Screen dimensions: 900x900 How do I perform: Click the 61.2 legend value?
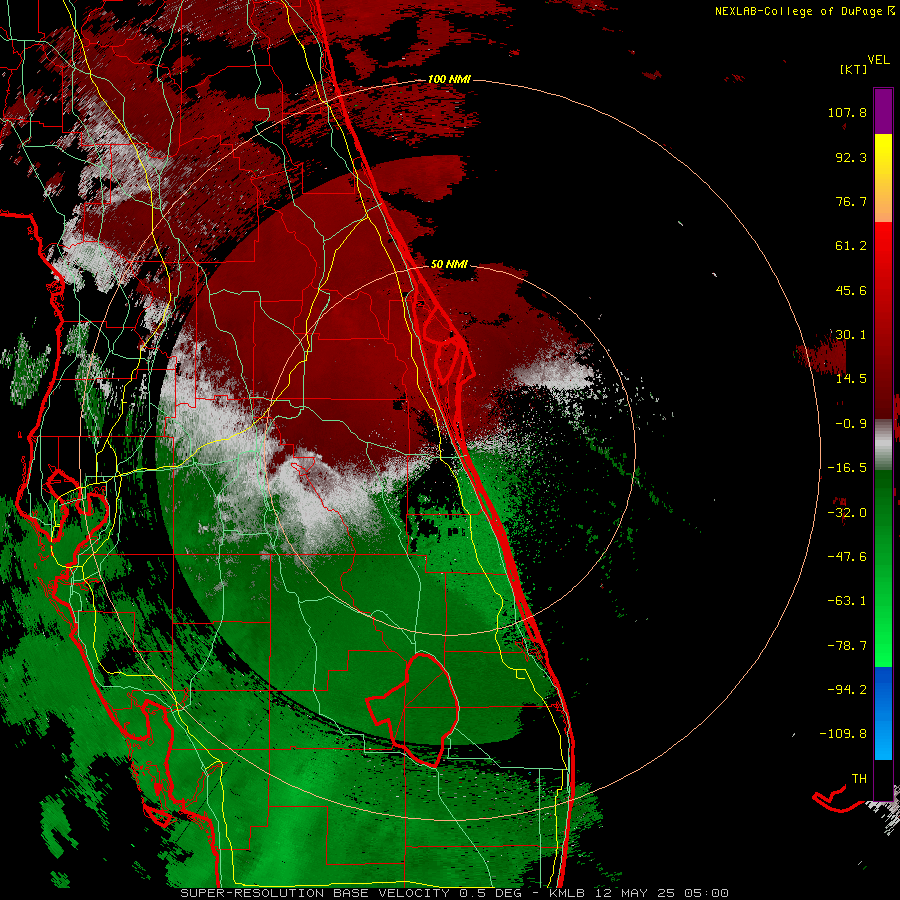tap(851, 246)
